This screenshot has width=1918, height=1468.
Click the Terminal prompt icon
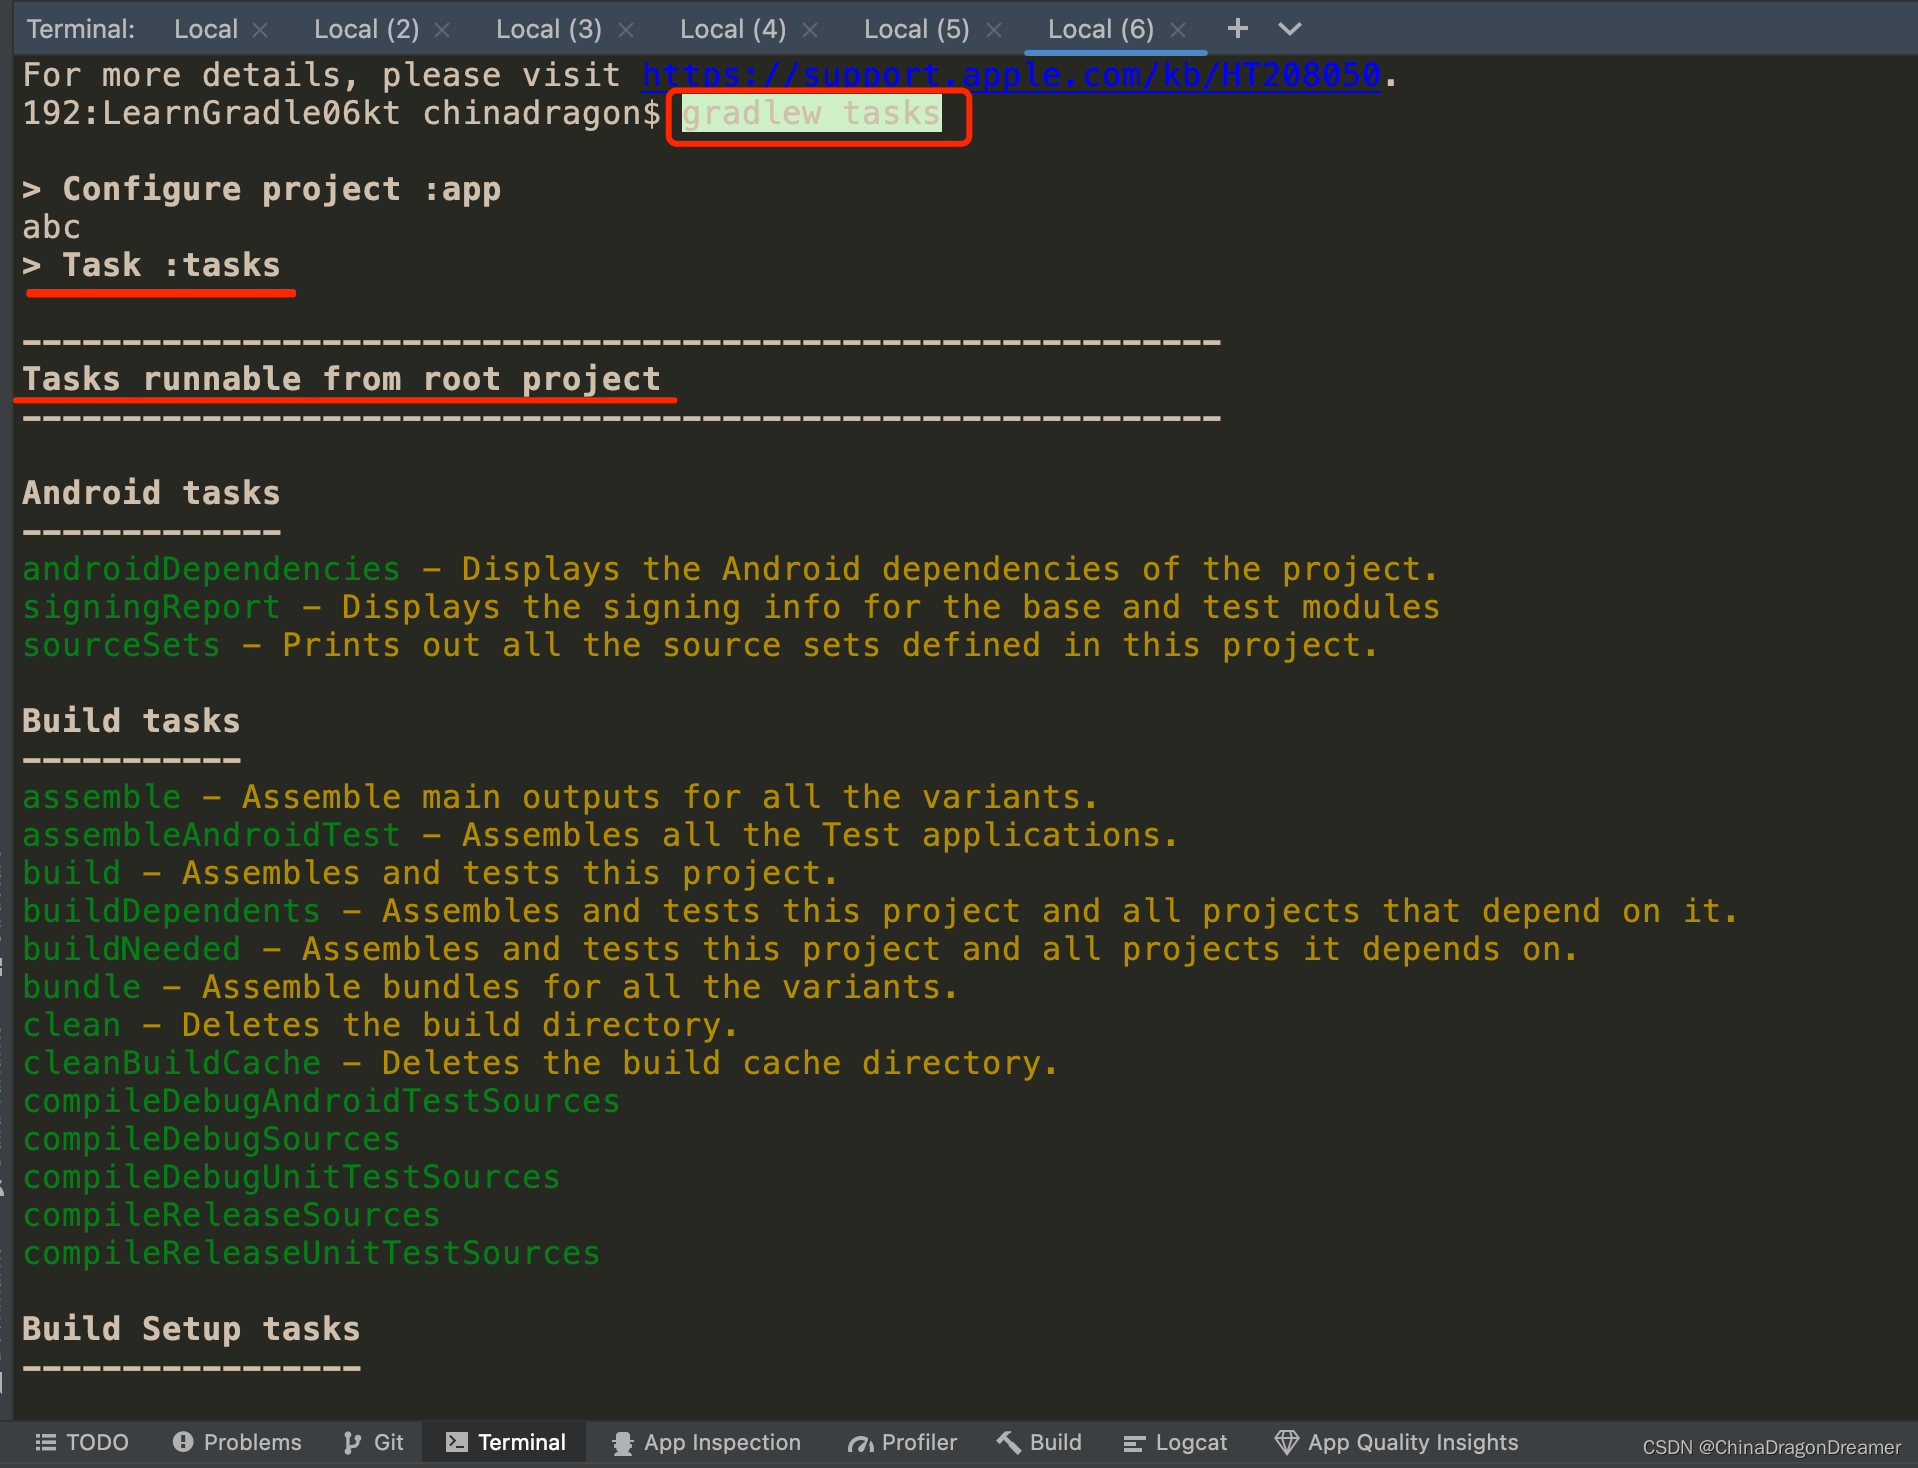tap(456, 1442)
